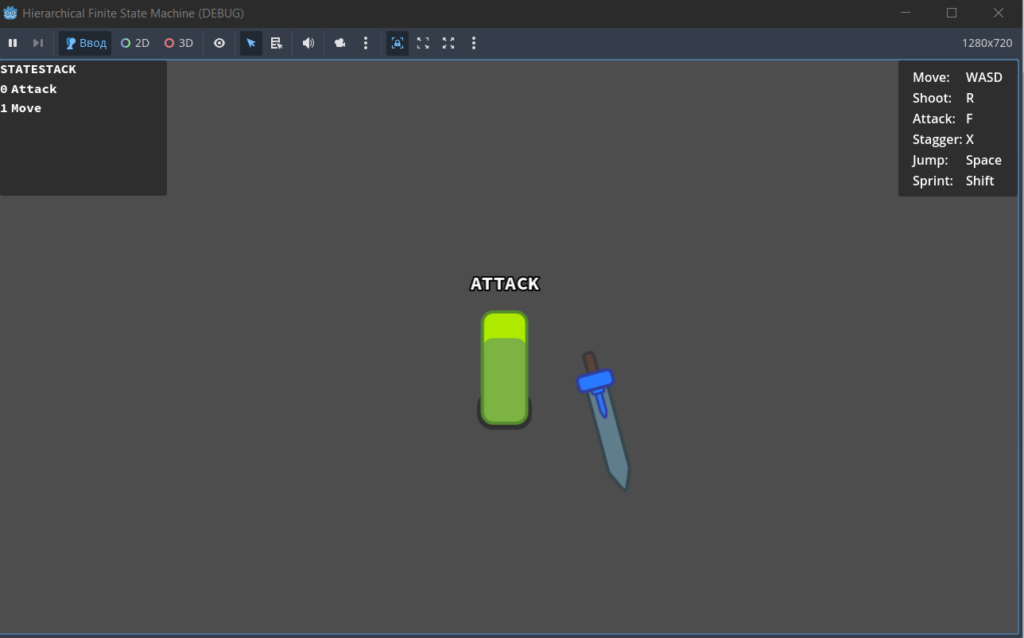Click the 'Jump: Space' help line
1024x638 pixels.
[957, 160]
